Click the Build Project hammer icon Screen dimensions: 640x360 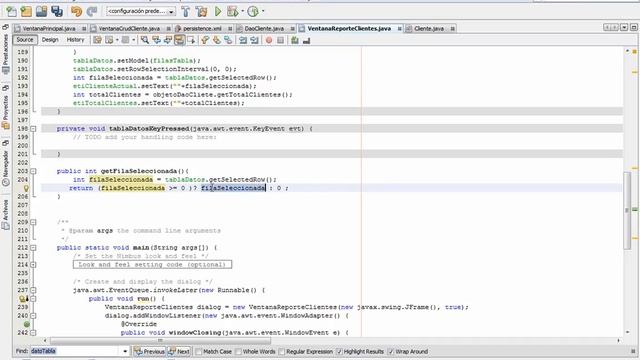186,11
